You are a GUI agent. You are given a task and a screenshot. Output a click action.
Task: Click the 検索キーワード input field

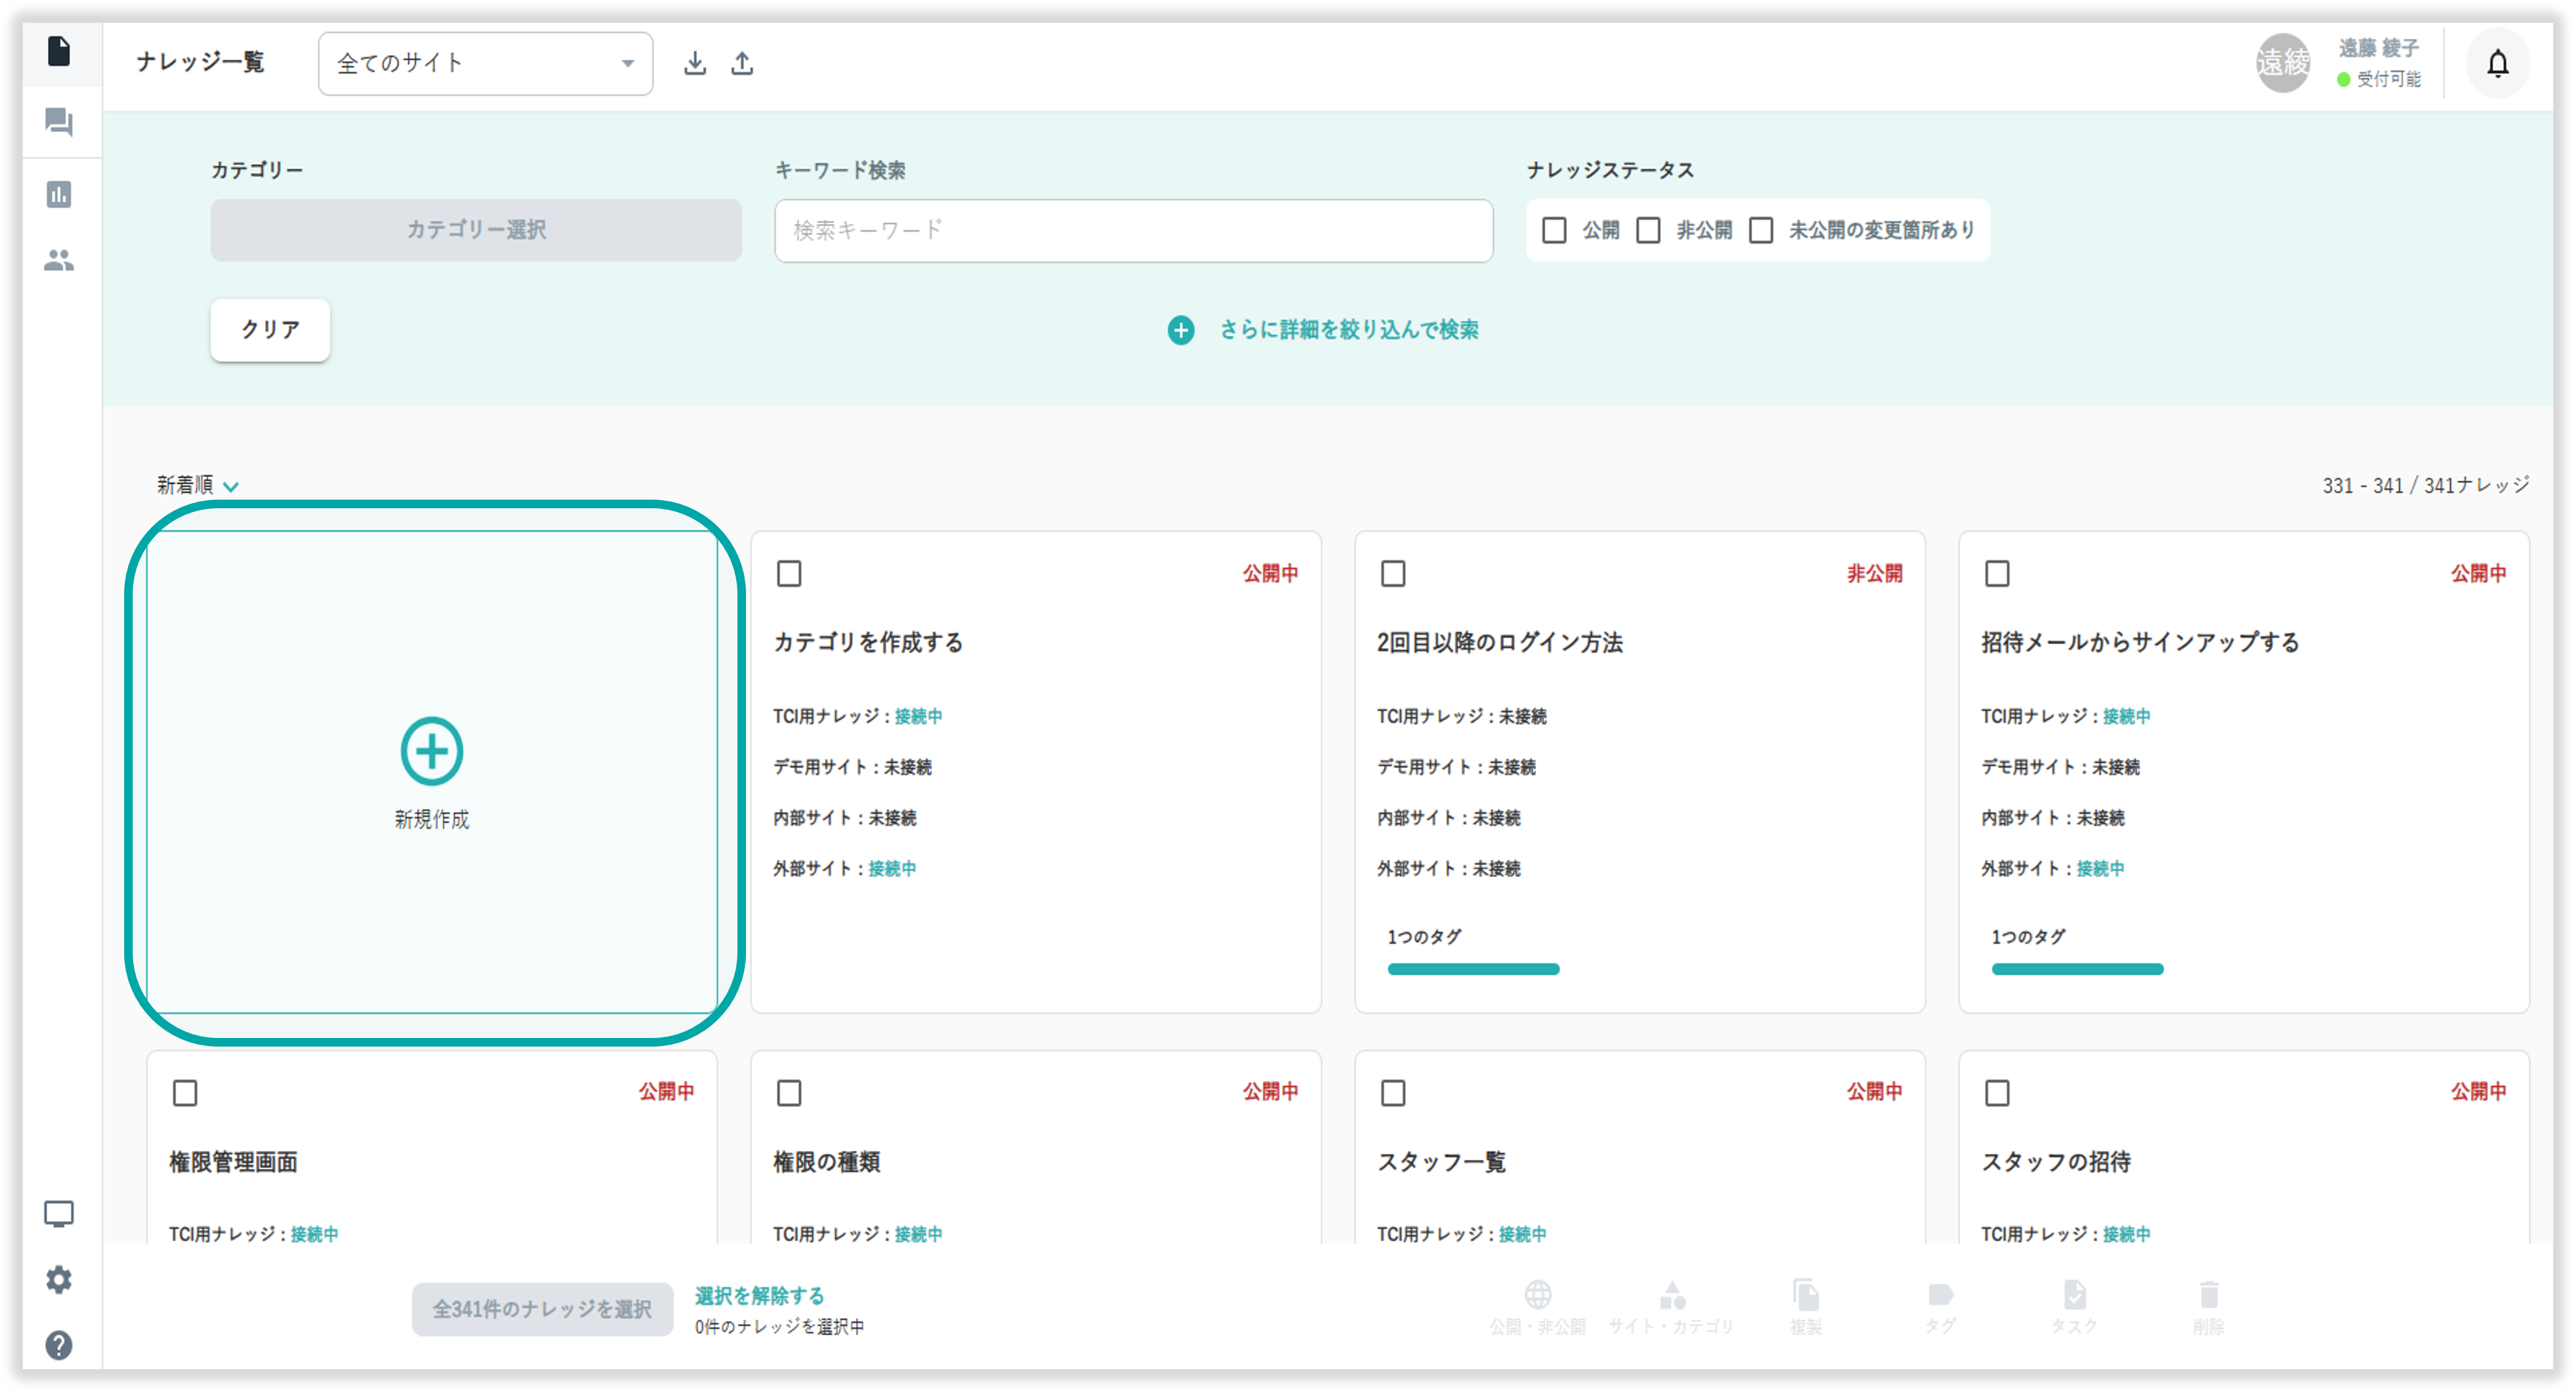click(1133, 231)
